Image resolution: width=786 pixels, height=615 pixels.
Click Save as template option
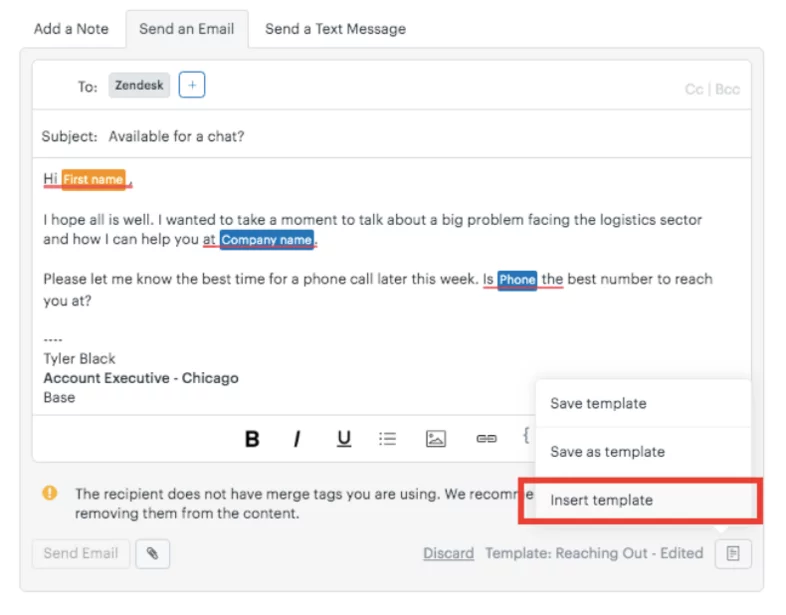click(607, 452)
